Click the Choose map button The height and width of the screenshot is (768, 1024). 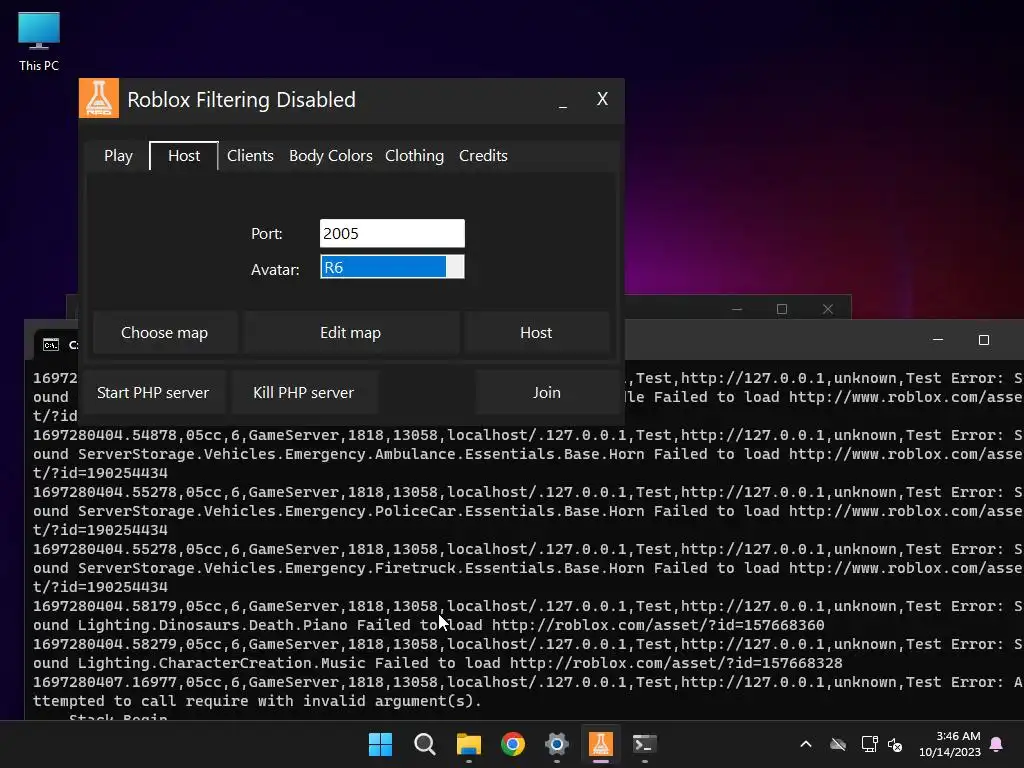pyautogui.click(x=165, y=332)
